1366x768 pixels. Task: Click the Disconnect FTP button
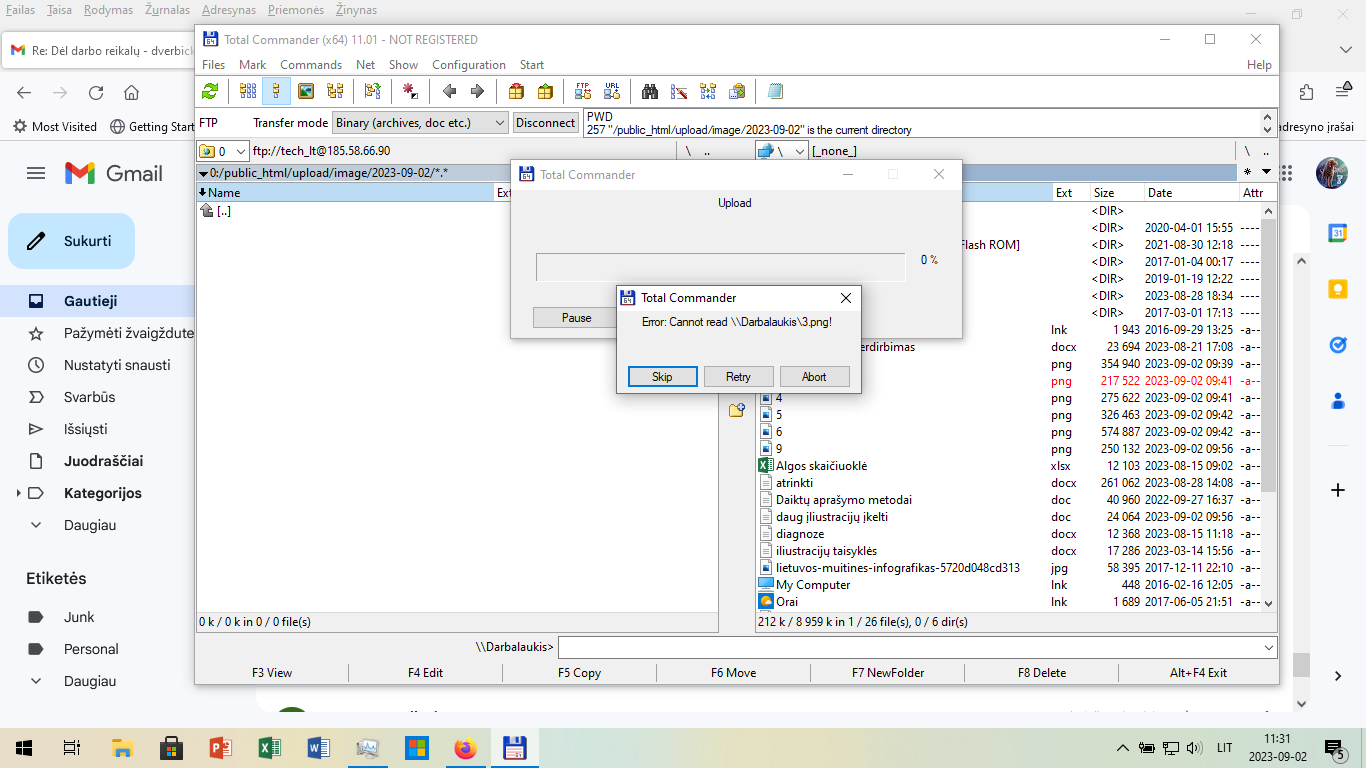click(x=545, y=123)
